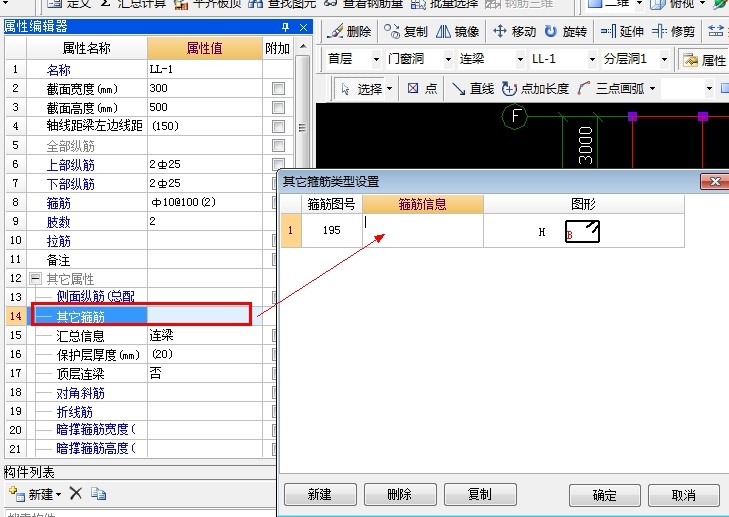The width and height of the screenshot is (729, 517).
Task: Click 新建 button in stirrup dialog
Action: 320,494
